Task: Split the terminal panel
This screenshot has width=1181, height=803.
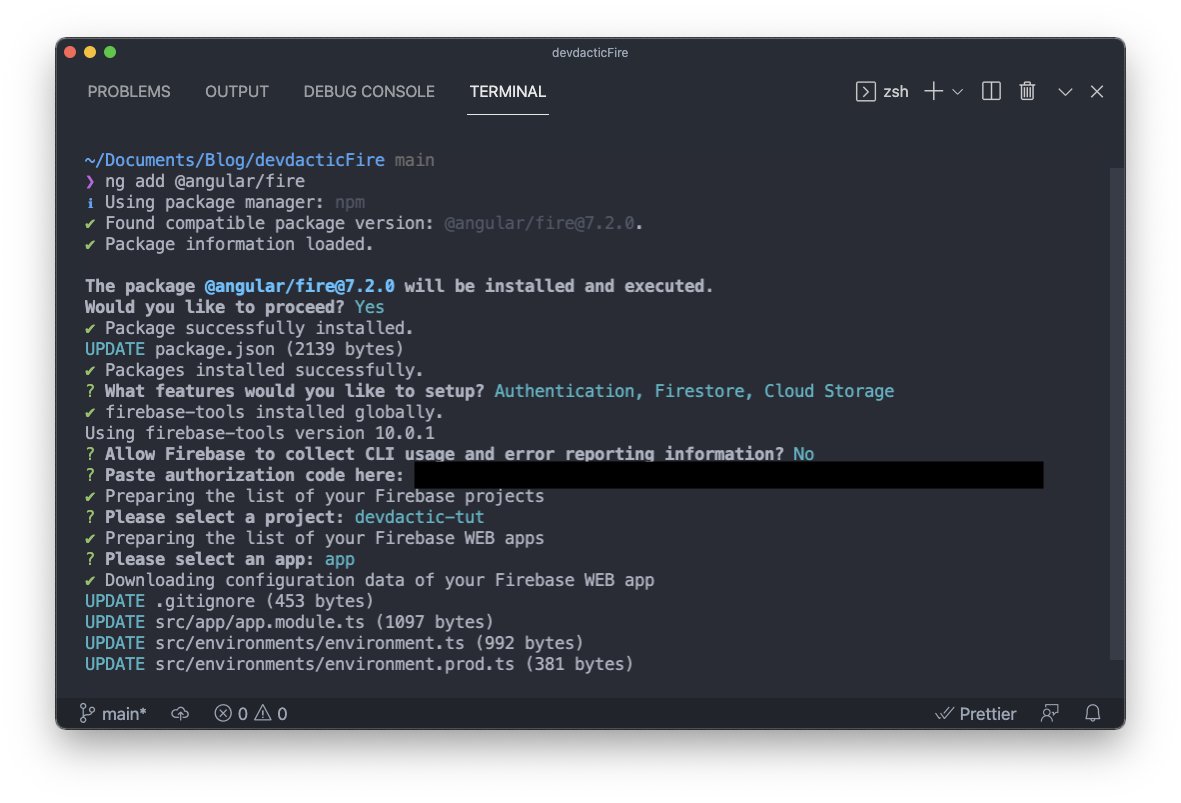Action: tap(991, 91)
